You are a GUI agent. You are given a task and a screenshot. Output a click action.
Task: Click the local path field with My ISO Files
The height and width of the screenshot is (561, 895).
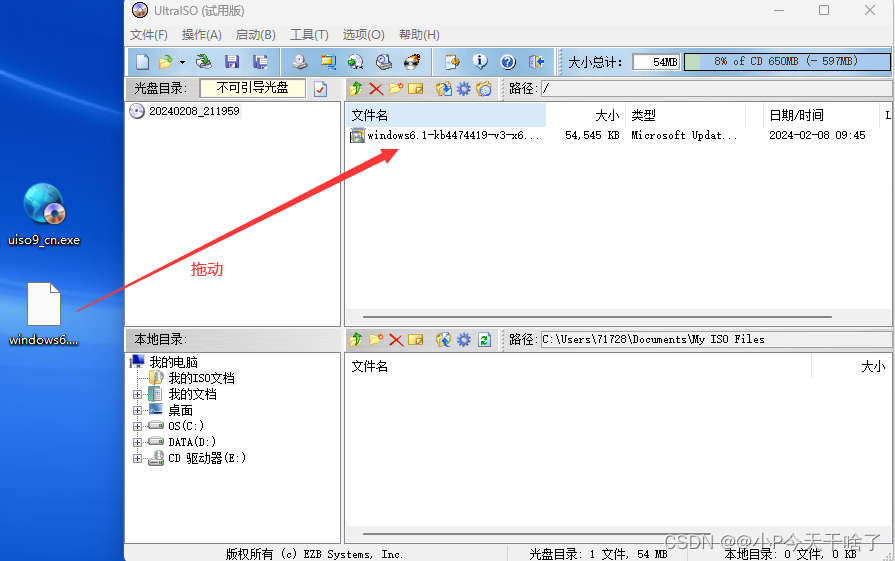pyautogui.click(x=716, y=340)
